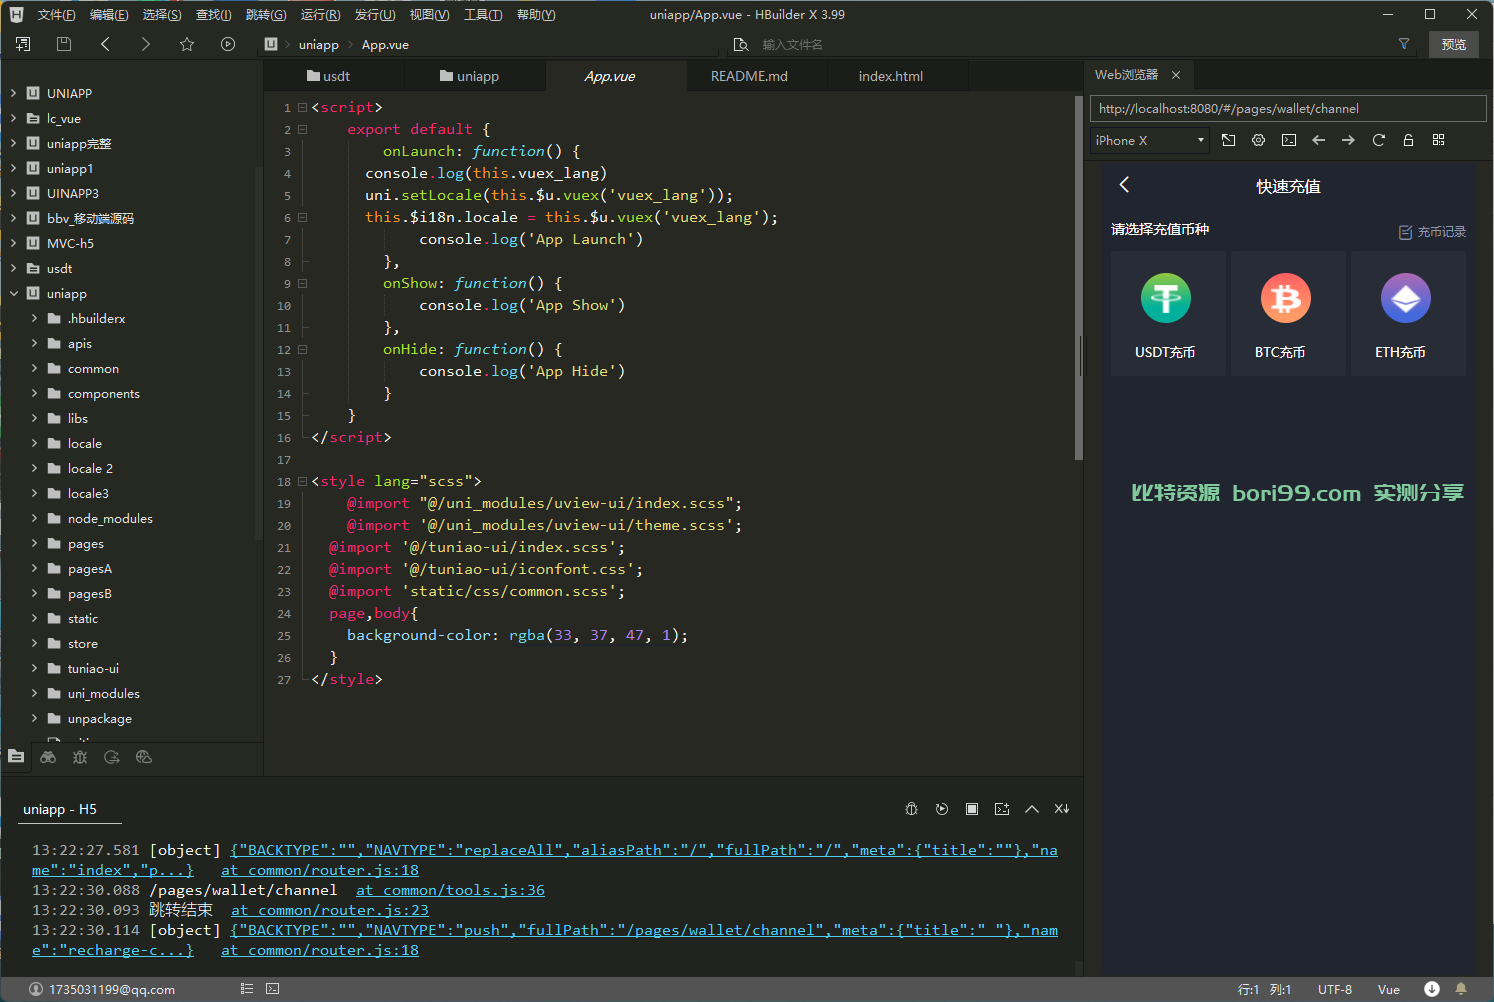
Task: Show the QR code from the browser toolbar
Action: 1439,140
